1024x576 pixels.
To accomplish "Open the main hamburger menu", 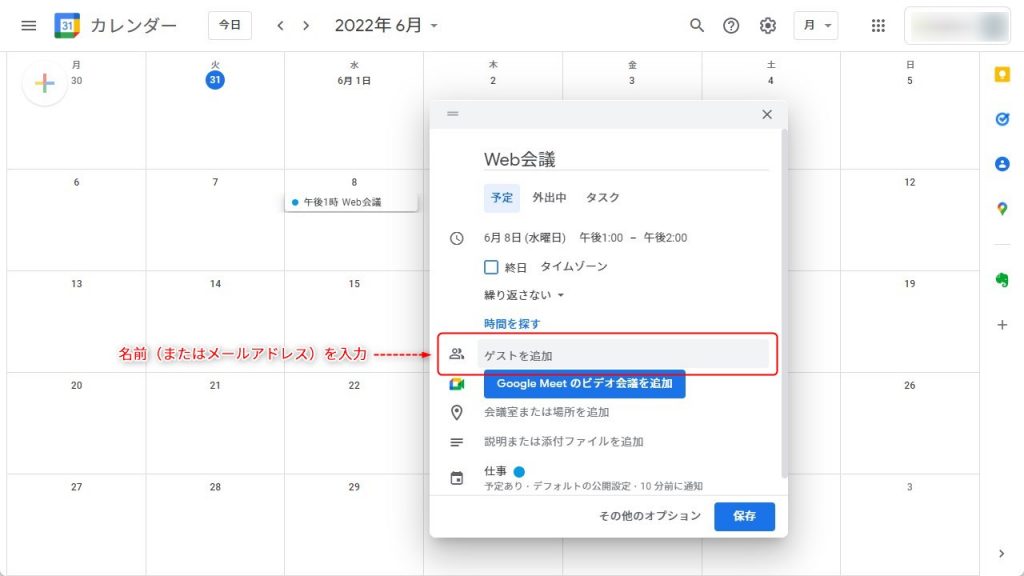I will click(x=28, y=25).
